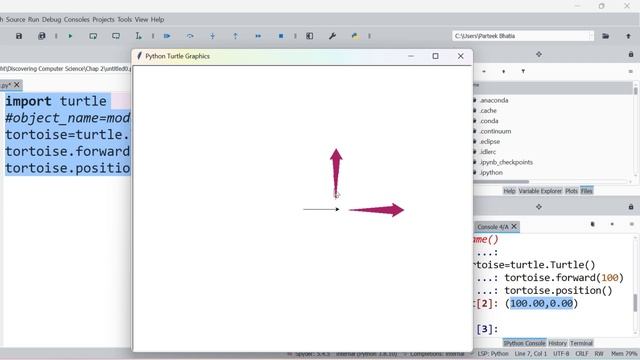
Task: Switch to the History tab
Action: [558, 343]
